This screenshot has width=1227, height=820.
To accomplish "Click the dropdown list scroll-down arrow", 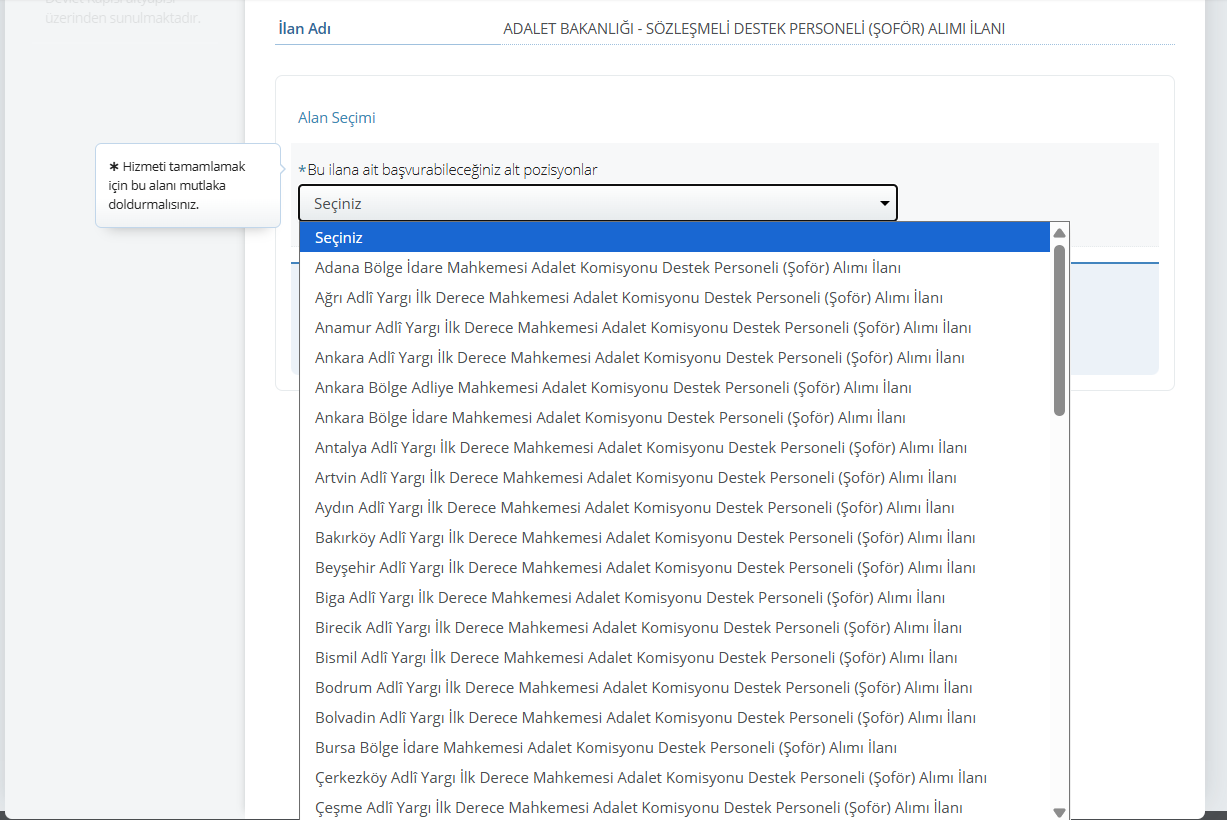I will [1060, 812].
